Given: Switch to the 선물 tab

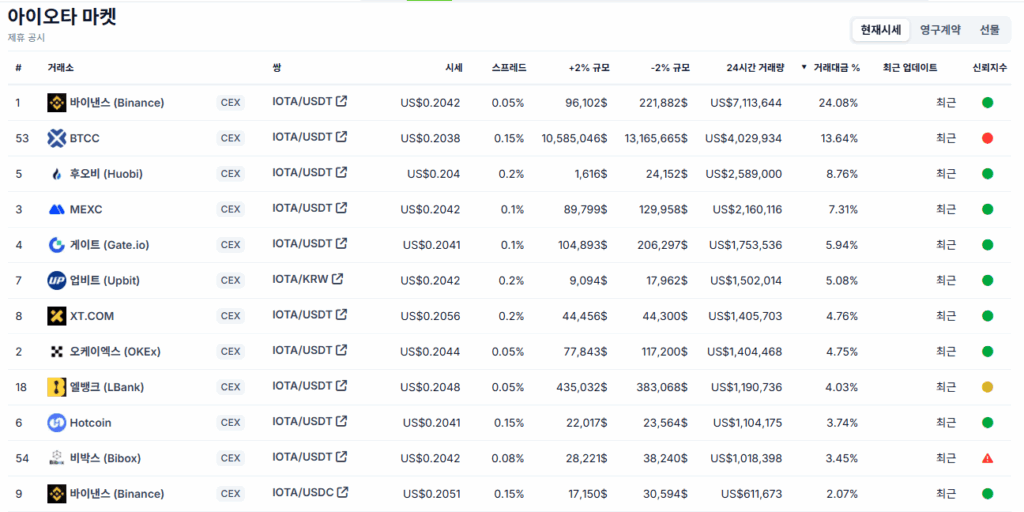Looking at the screenshot, I should point(989,29).
